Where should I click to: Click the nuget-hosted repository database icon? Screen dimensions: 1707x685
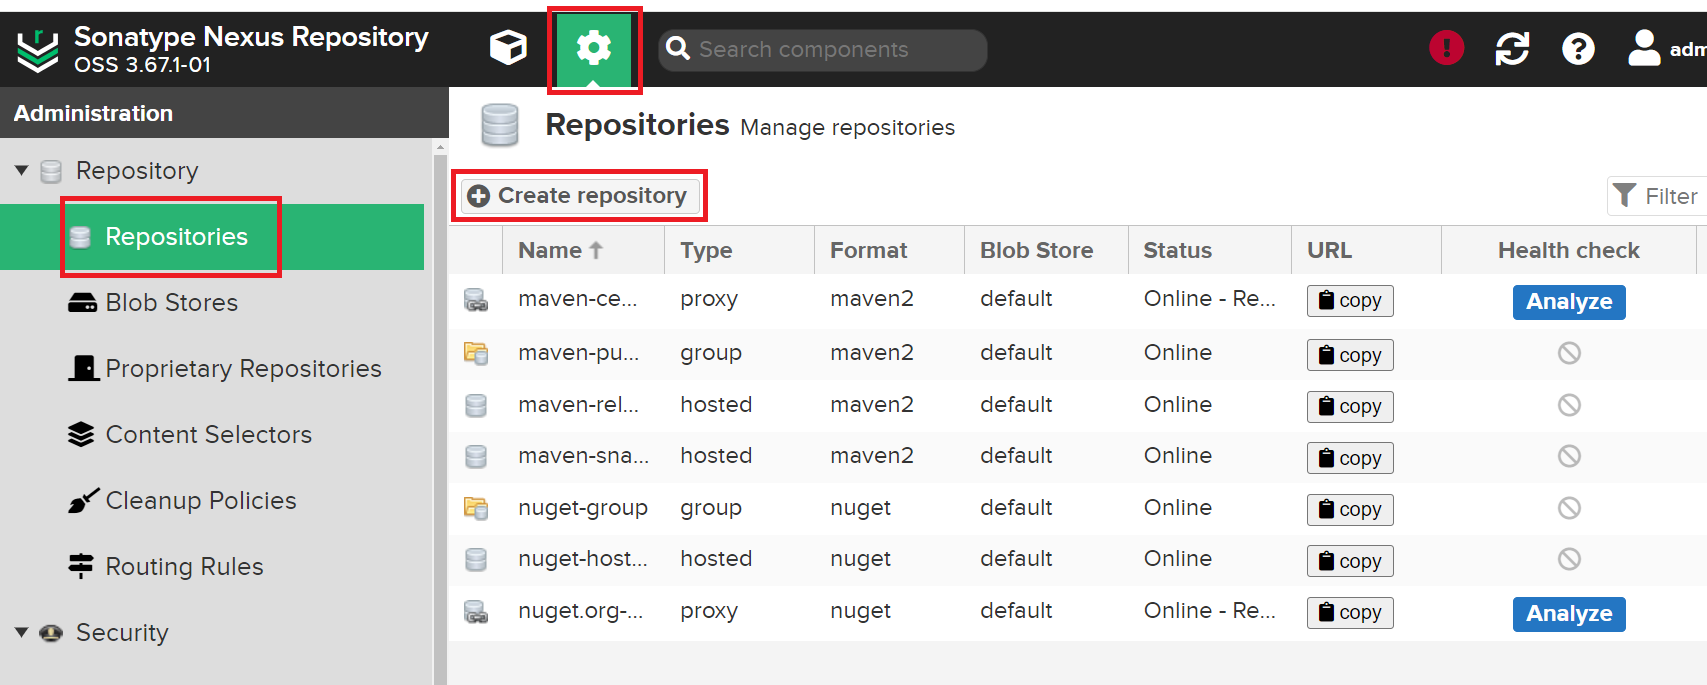476,559
